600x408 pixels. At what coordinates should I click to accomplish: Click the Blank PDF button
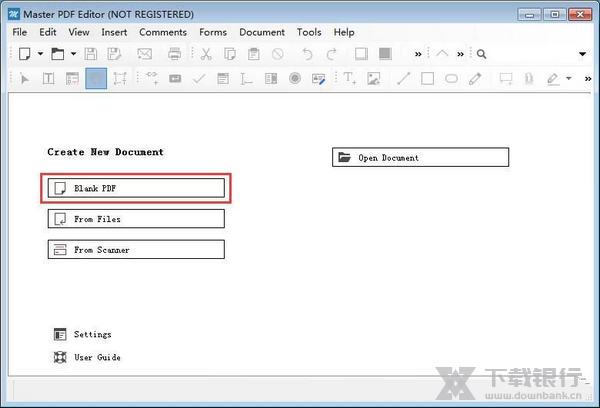[136, 187]
